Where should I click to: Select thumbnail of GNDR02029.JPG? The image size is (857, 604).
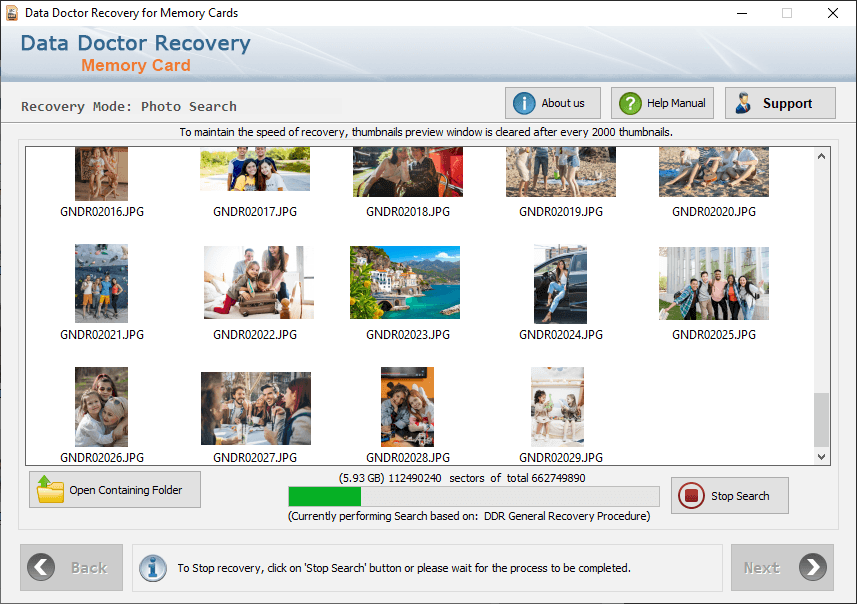click(x=557, y=407)
